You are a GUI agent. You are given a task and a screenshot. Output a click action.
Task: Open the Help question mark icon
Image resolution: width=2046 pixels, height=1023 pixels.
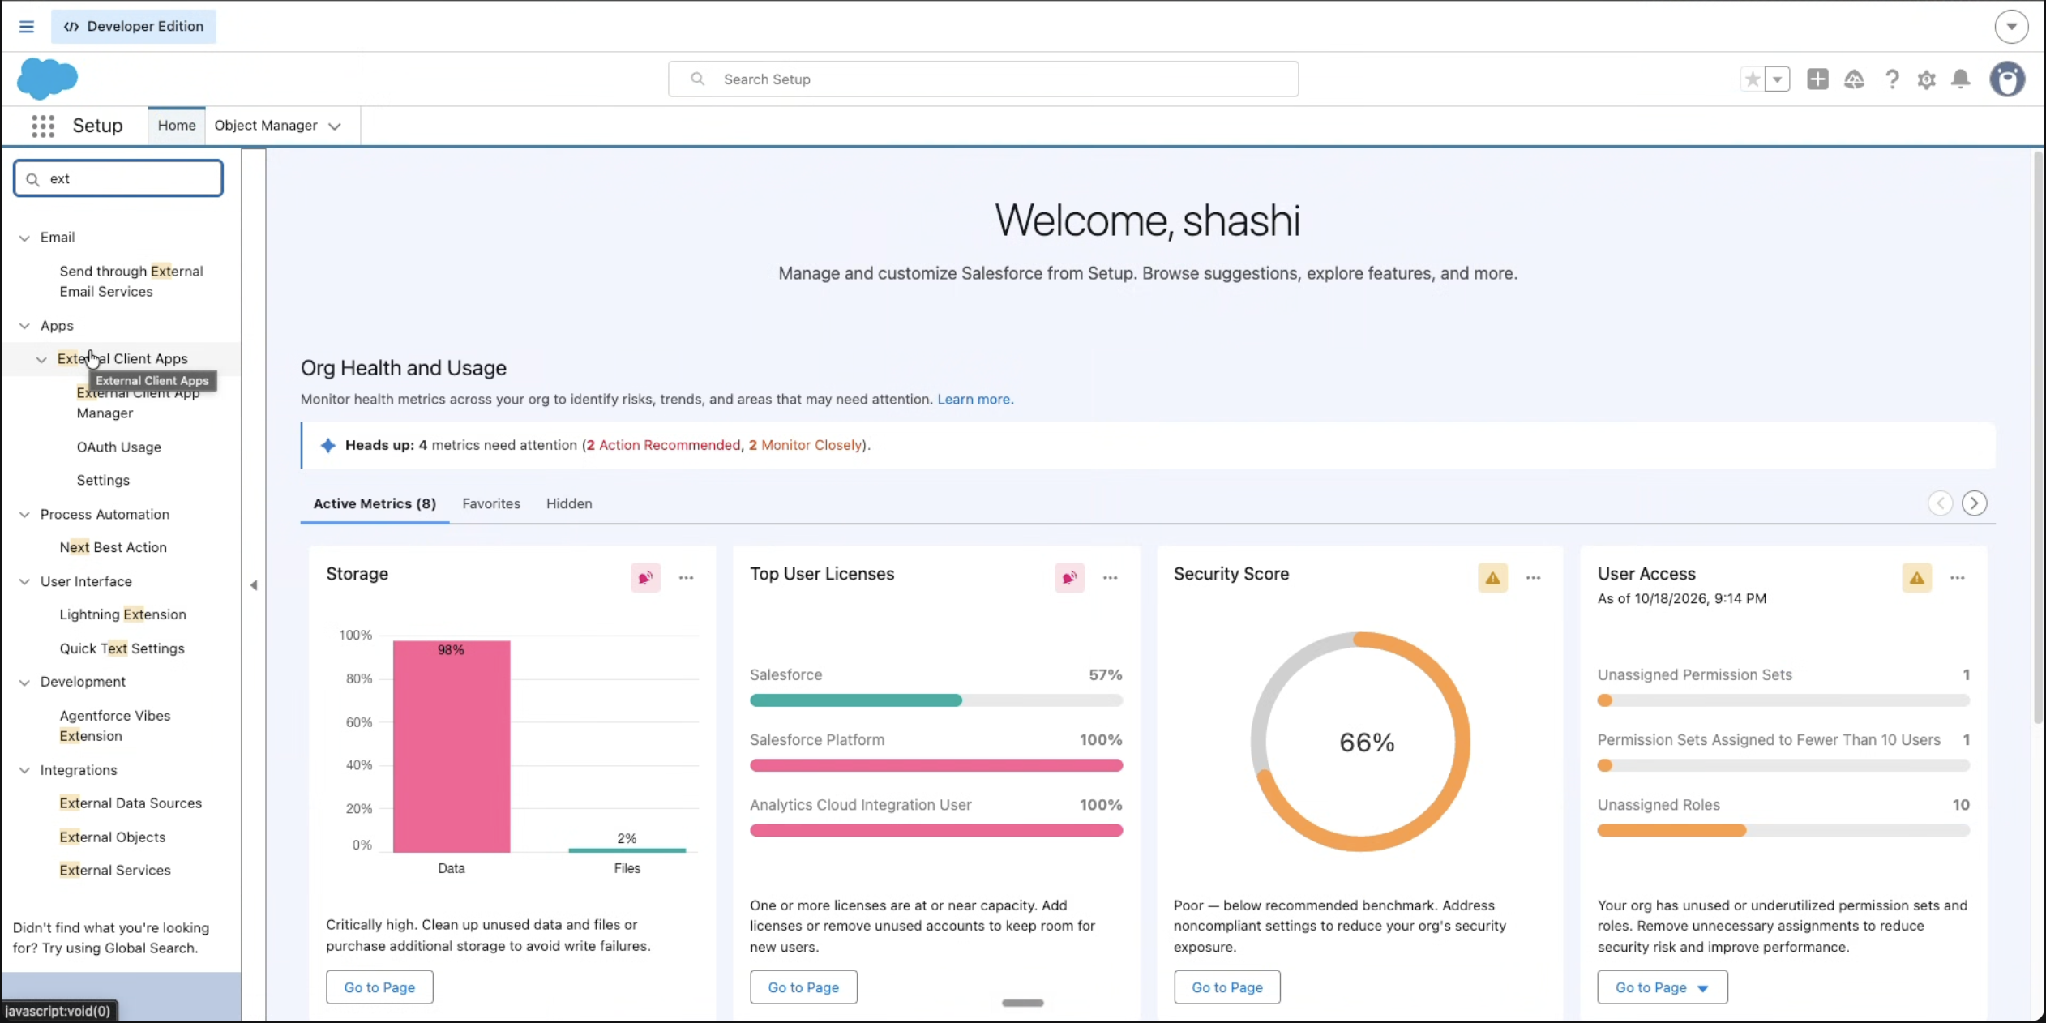coord(1891,79)
